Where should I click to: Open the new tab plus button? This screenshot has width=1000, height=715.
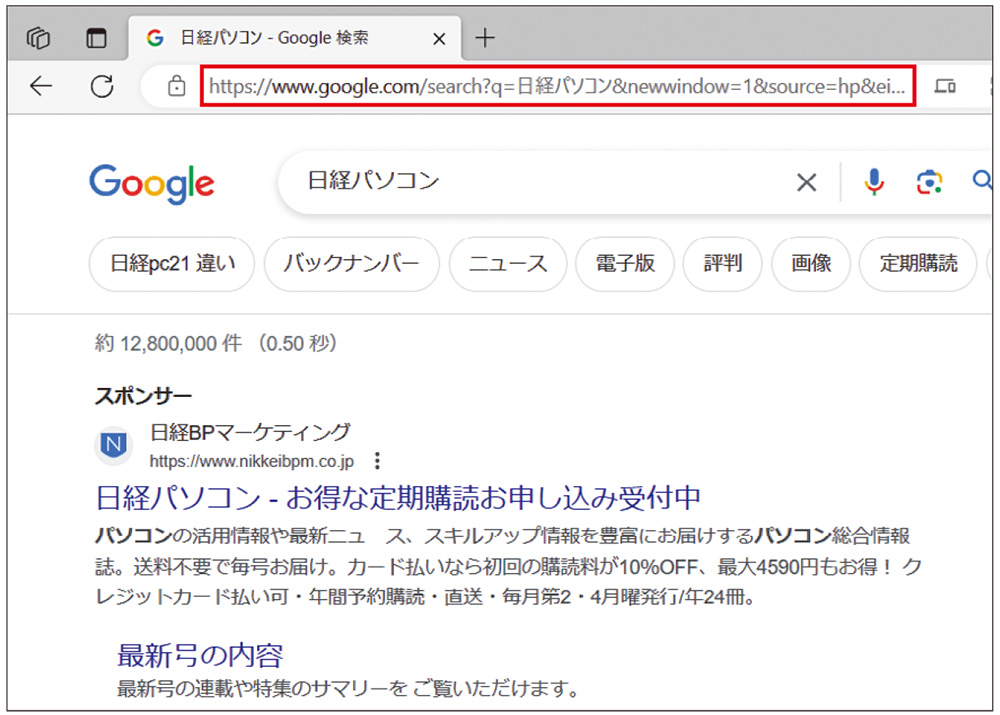click(485, 39)
